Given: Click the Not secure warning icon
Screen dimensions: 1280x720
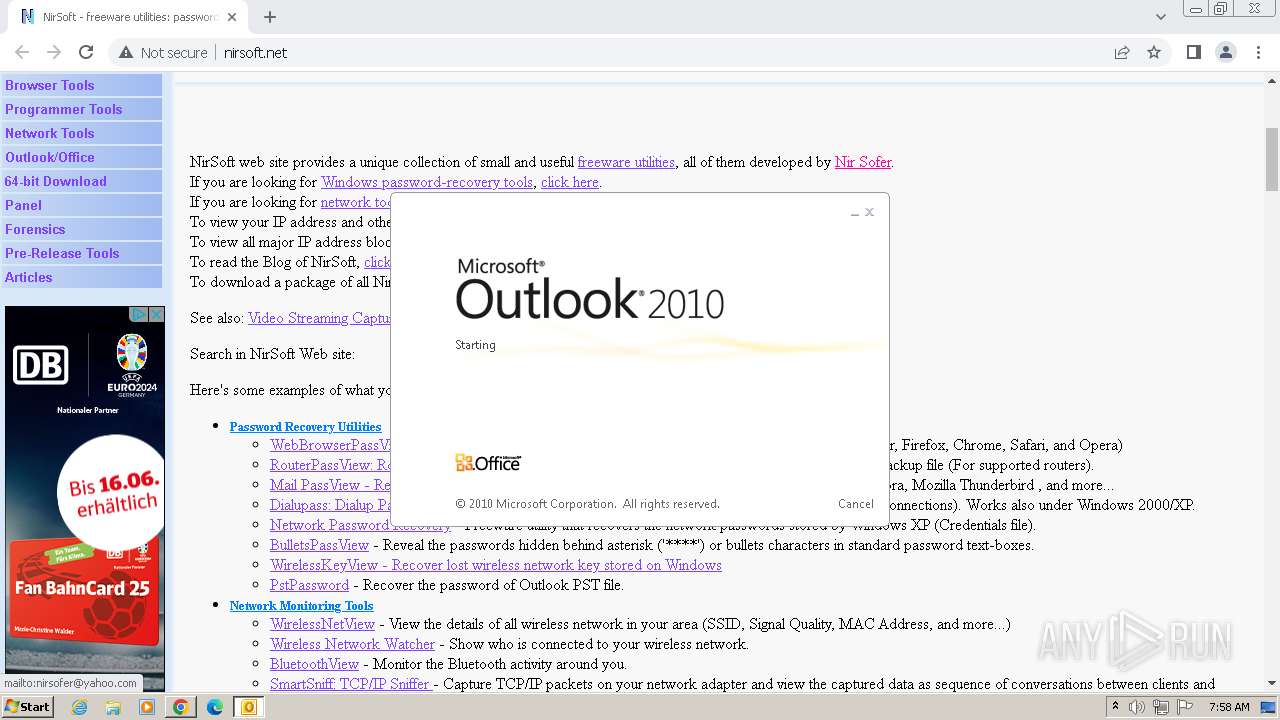Looking at the screenshot, I should tap(126, 52).
